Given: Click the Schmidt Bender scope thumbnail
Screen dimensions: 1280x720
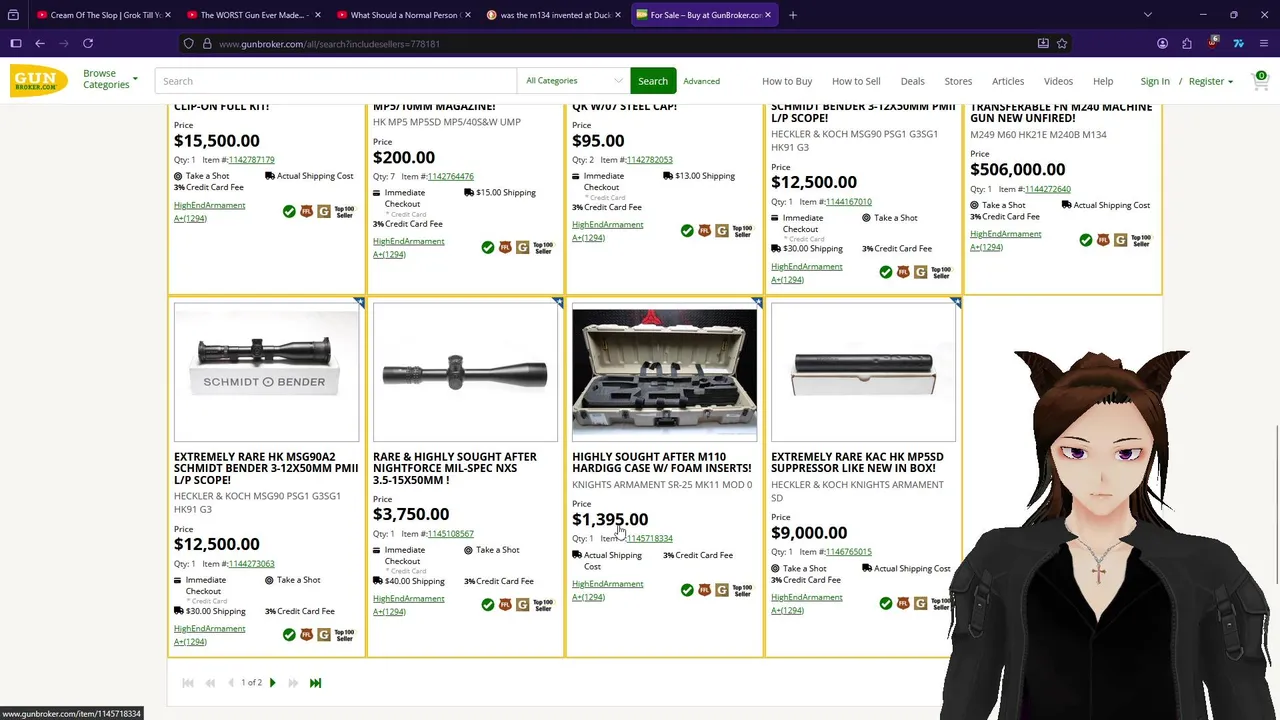Looking at the screenshot, I should point(266,374).
